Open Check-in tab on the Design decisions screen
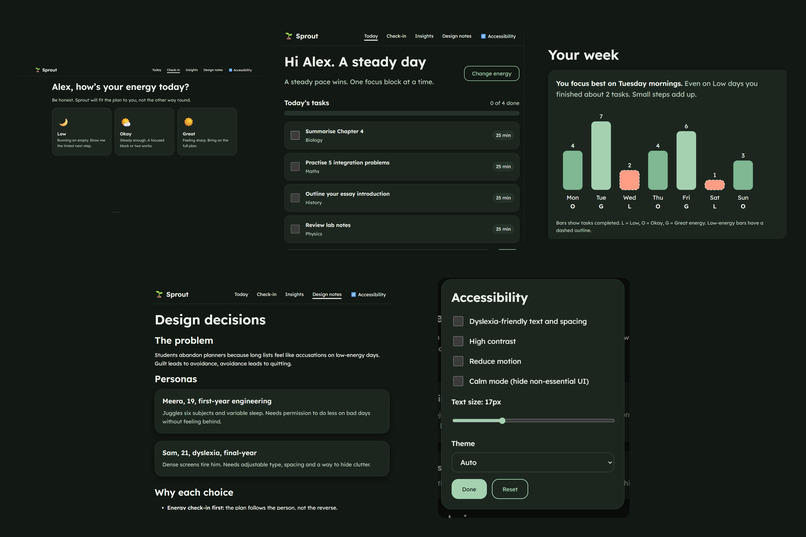This screenshot has height=537, width=806. tap(267, 294)
